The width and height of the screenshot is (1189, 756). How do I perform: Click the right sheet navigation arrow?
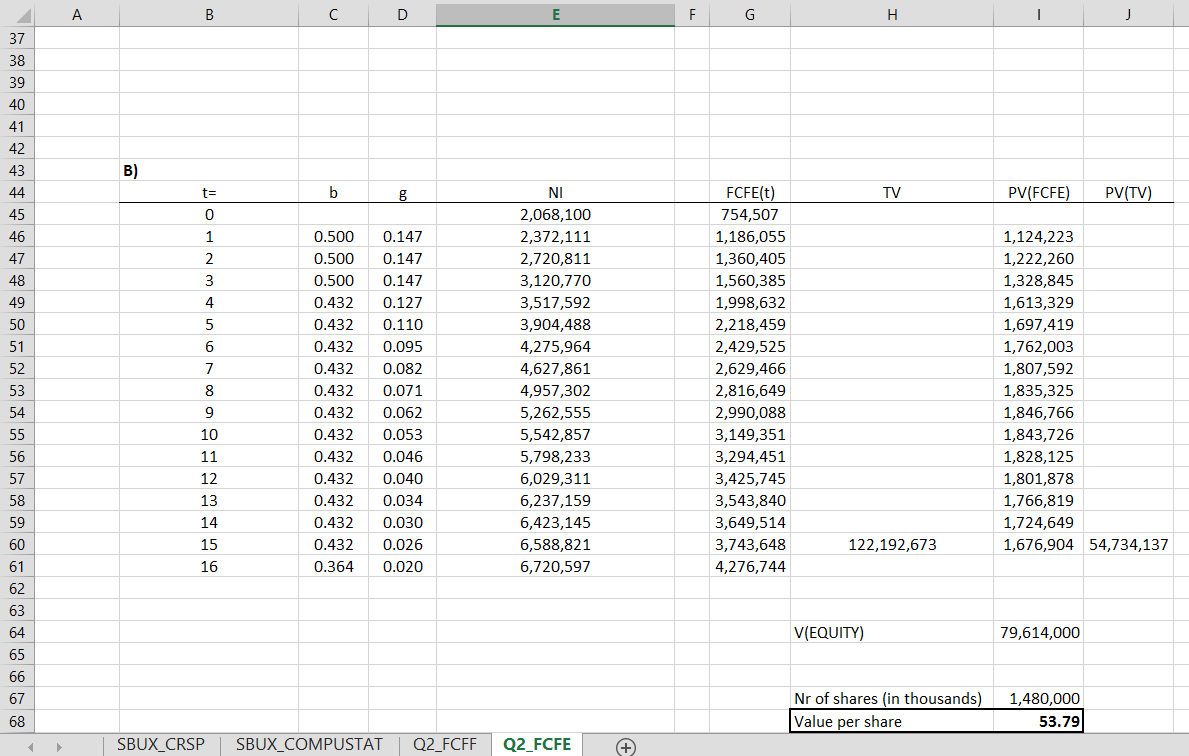(x=58, y=745)
